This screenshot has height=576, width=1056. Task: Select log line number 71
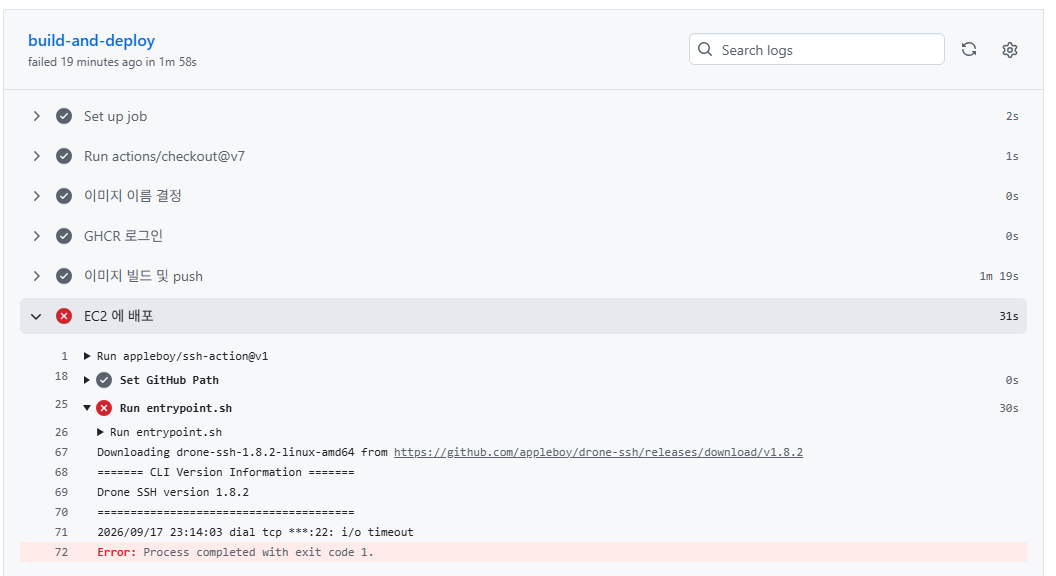[x=61, y=532]
